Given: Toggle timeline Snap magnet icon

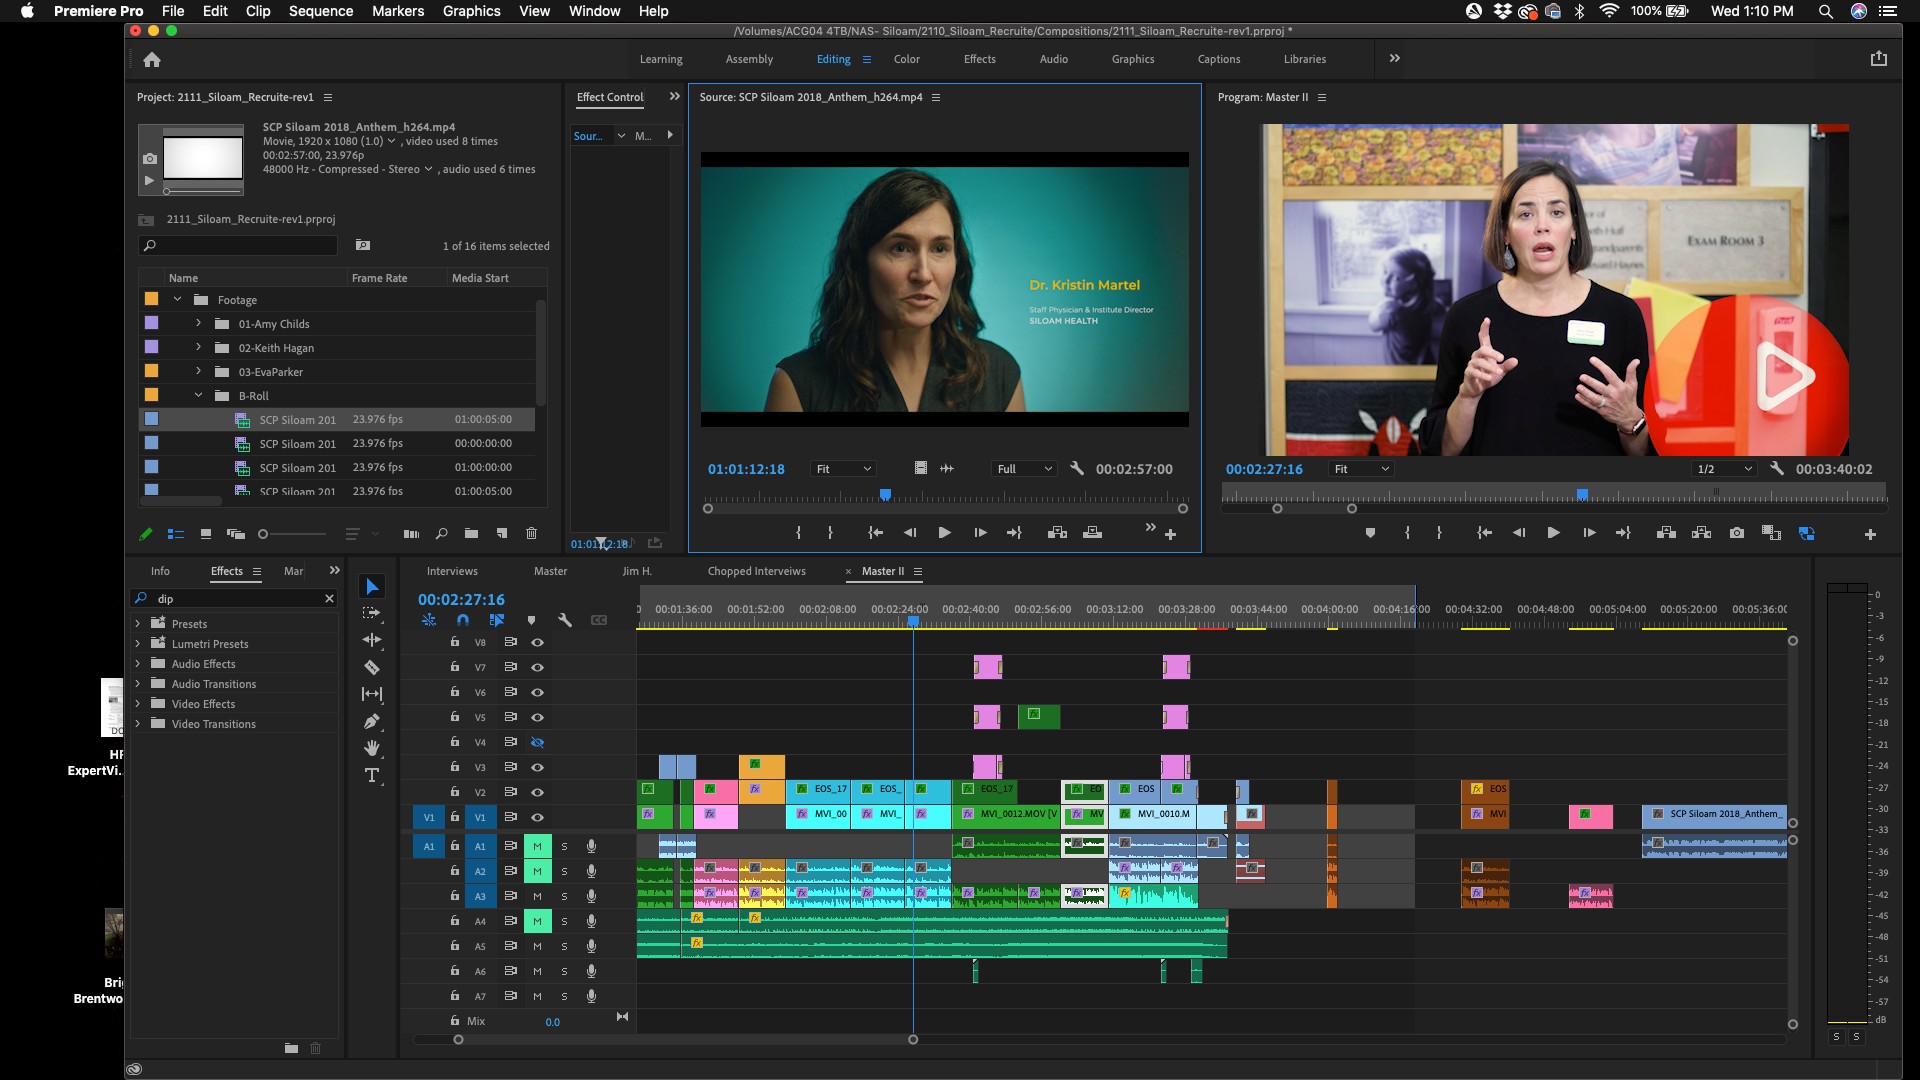Looking at the screenshot, I should coord(463,620).
